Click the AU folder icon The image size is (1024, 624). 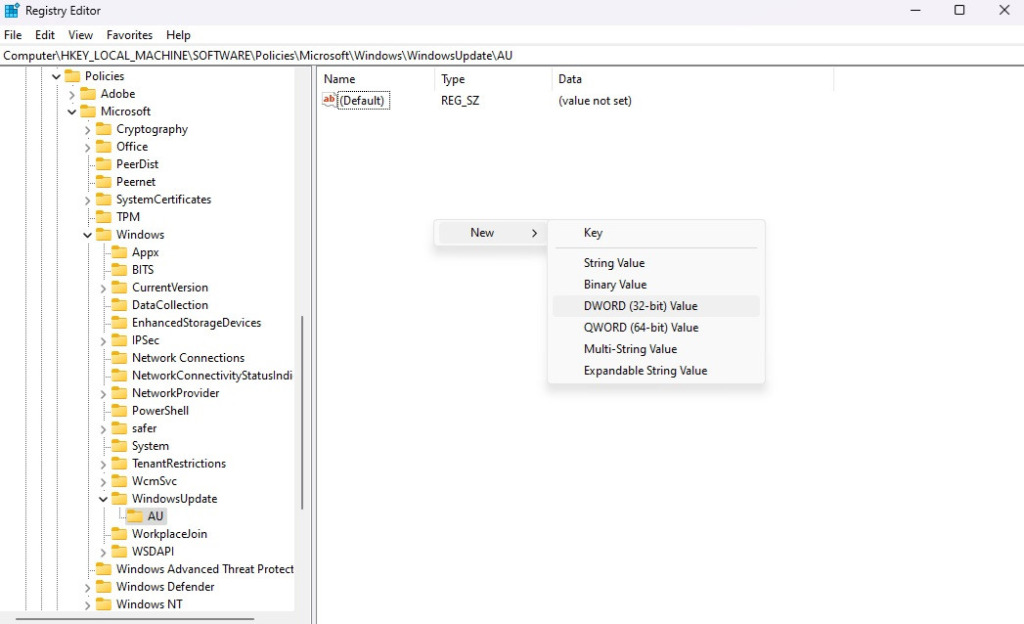[134, 516]
